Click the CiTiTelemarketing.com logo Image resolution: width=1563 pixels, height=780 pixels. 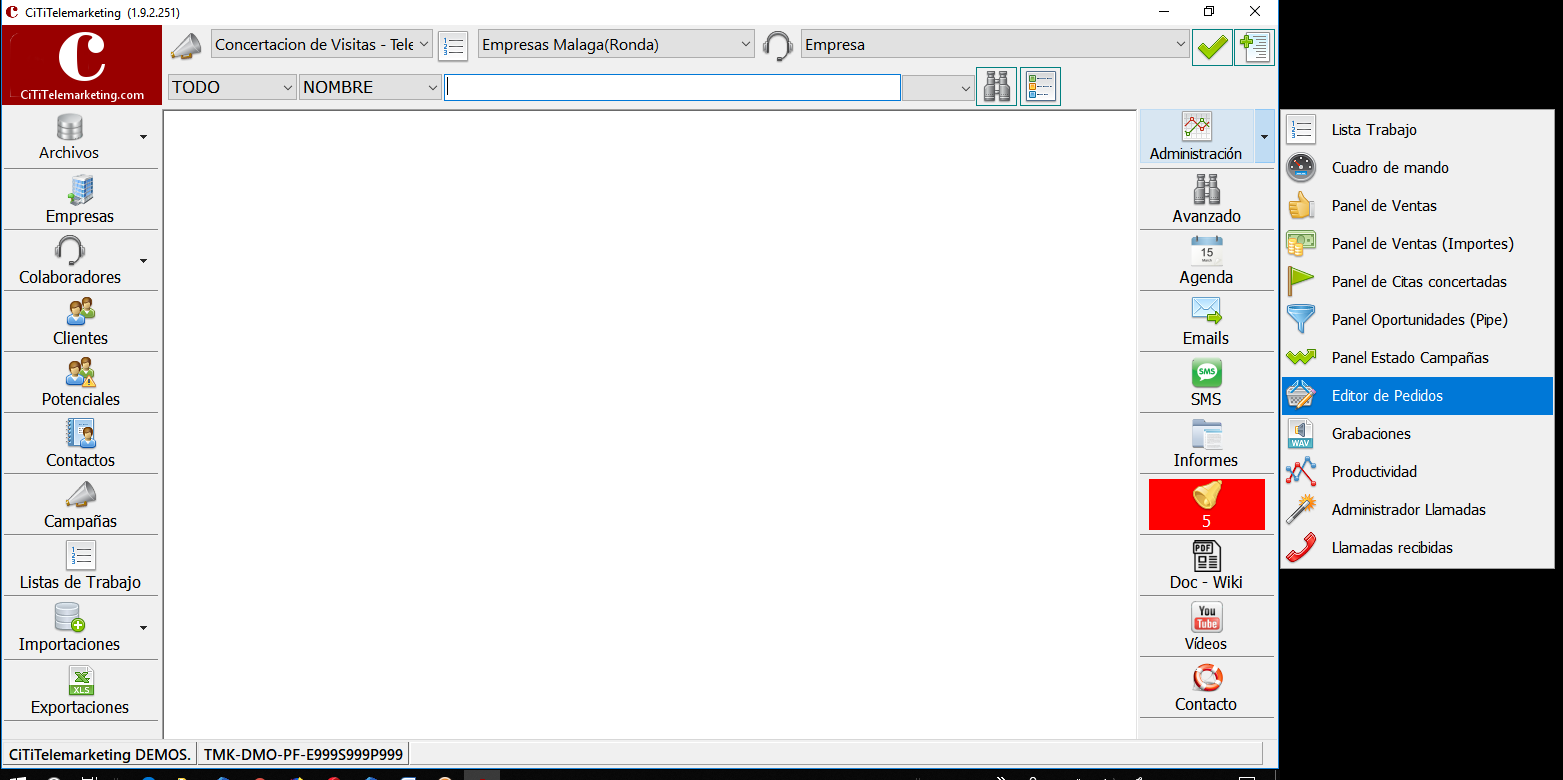click(x=82, y=65)
